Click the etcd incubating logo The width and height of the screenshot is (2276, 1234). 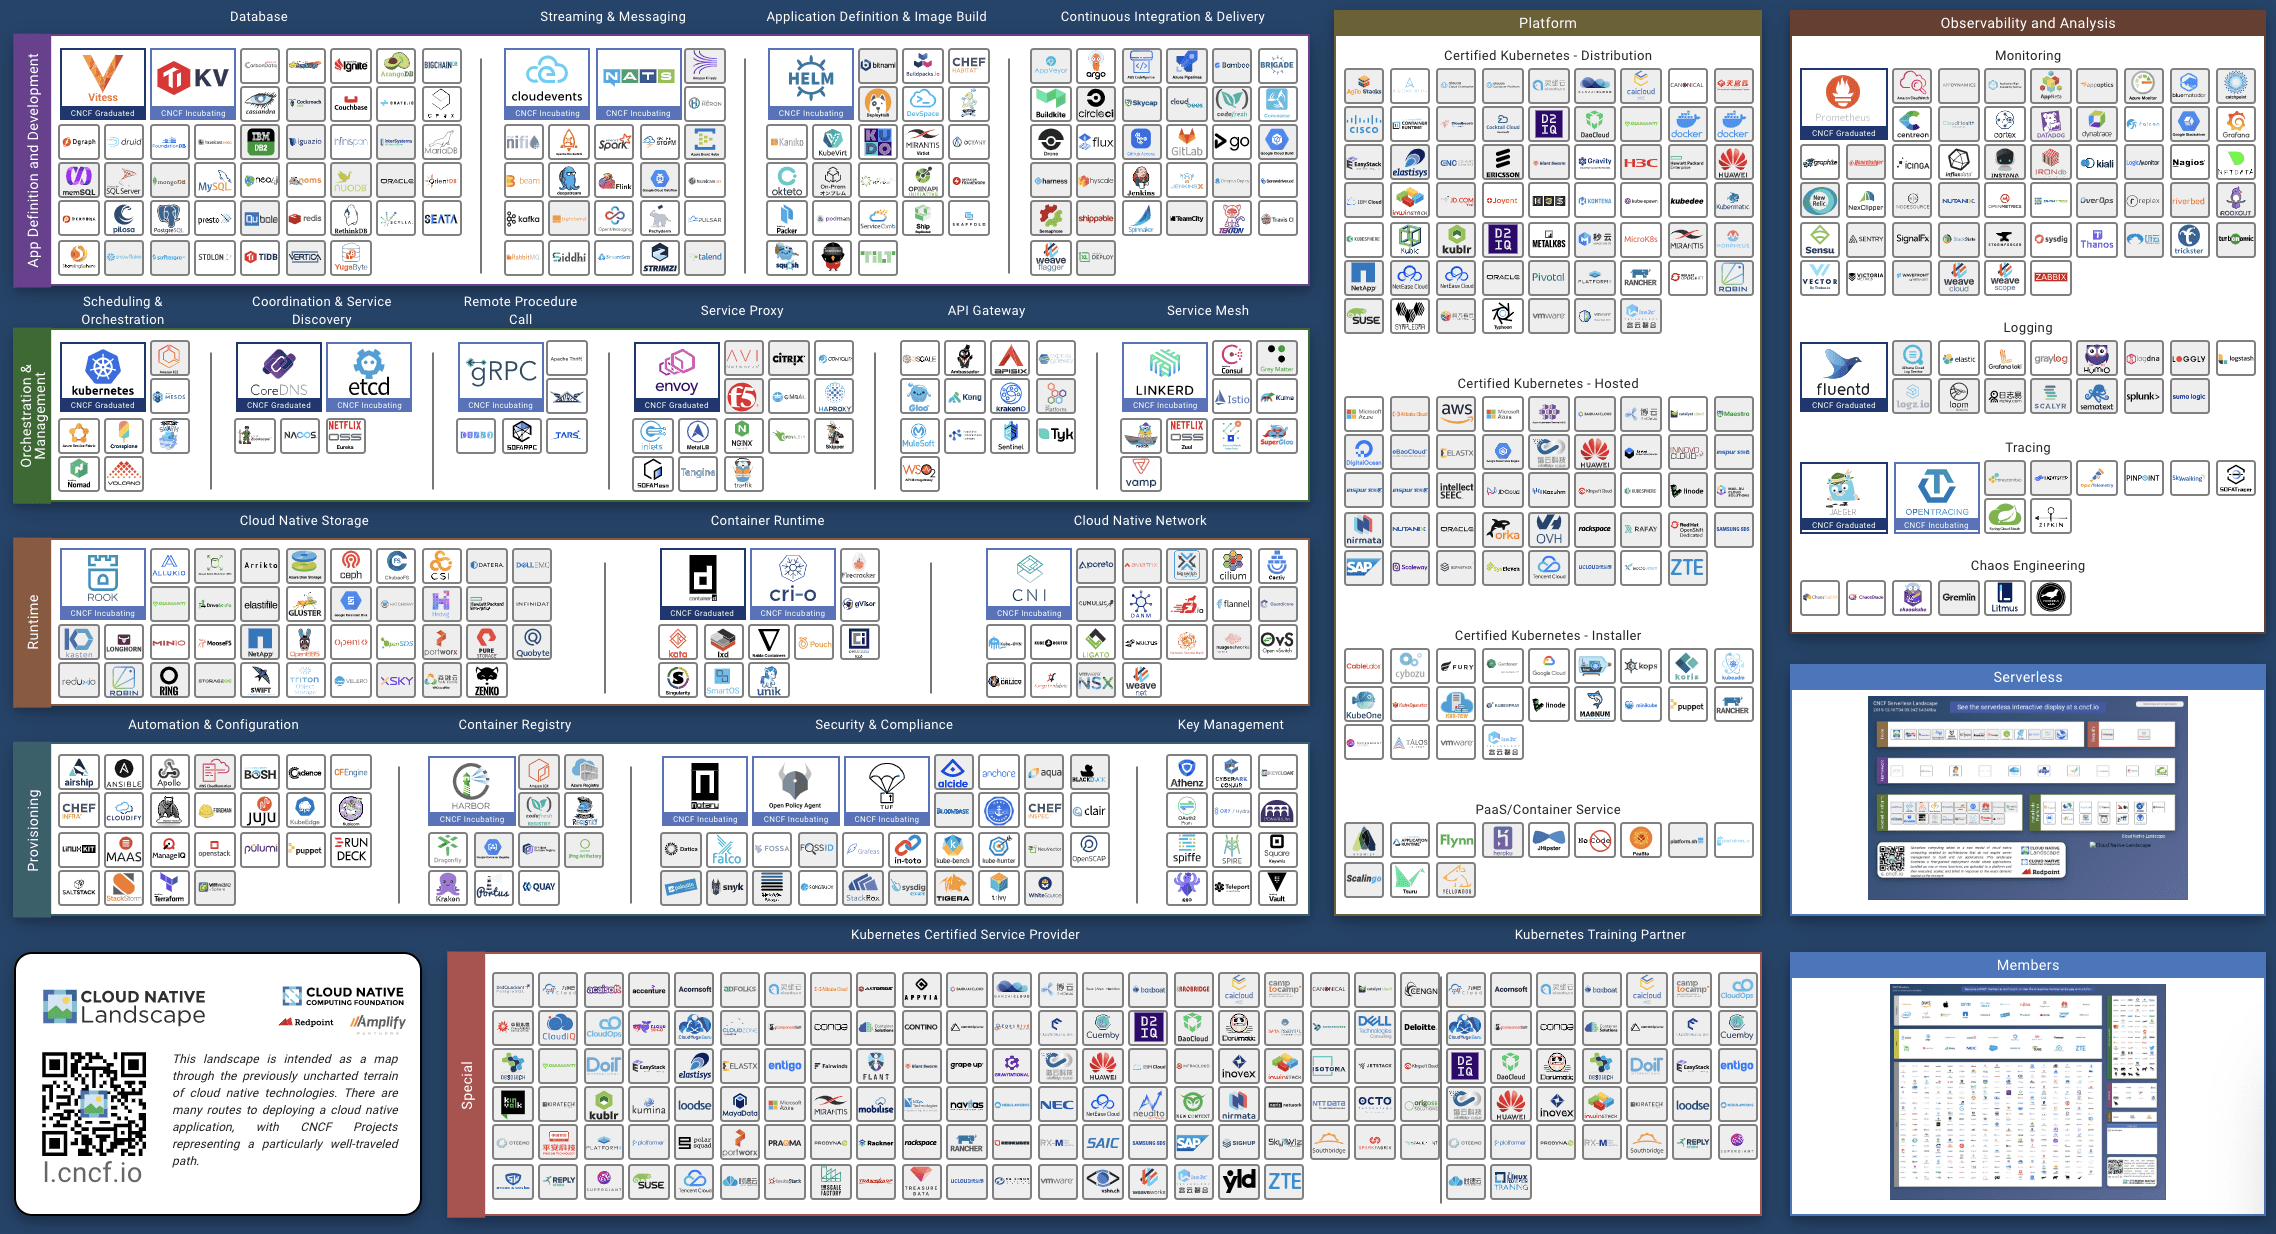pyautogui.click(x=369, y=377)
